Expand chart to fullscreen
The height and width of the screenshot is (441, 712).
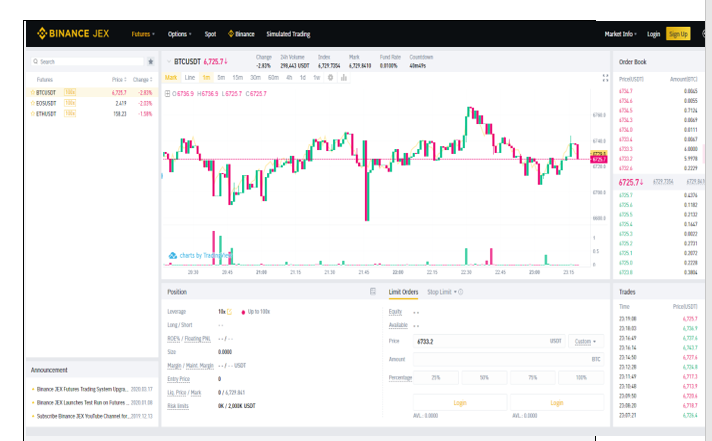605,78
